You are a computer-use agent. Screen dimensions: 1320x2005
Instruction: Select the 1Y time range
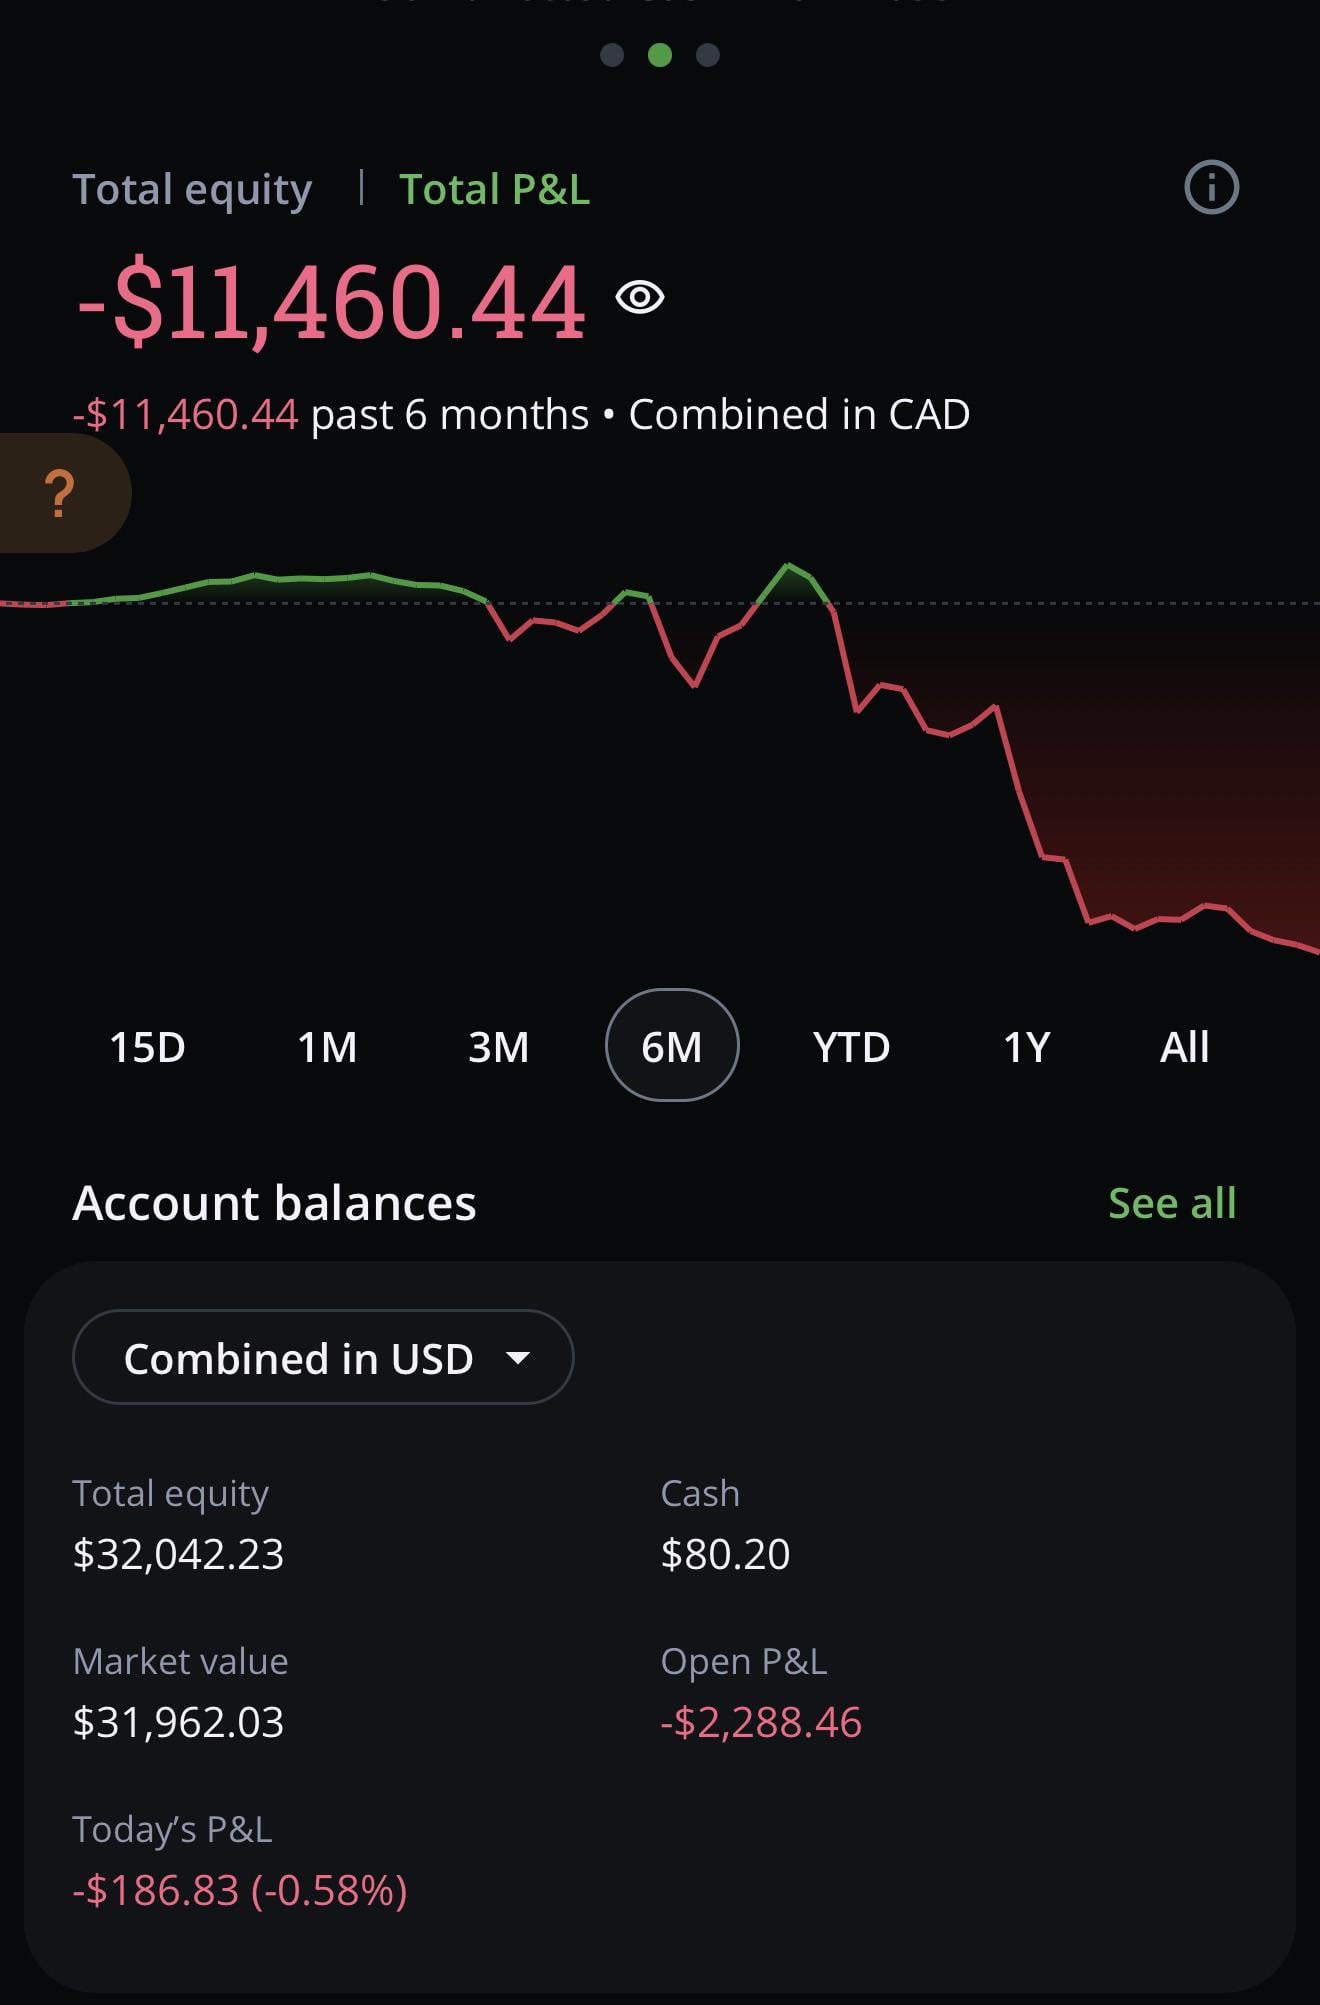[x=1027, y=1047]
